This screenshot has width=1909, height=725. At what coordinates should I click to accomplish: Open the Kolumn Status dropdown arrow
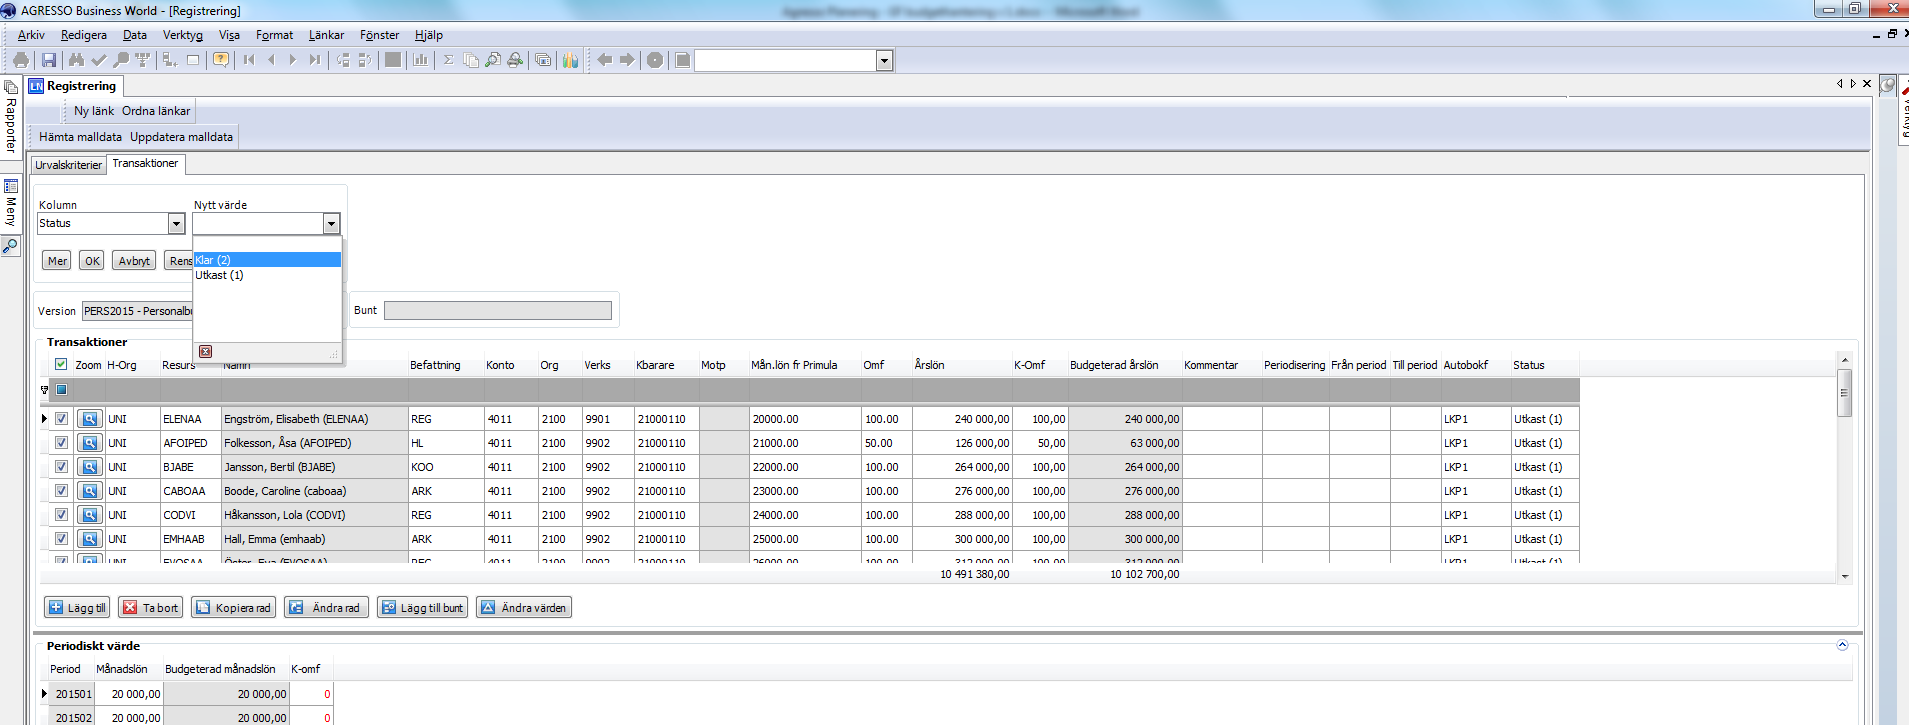176,224
